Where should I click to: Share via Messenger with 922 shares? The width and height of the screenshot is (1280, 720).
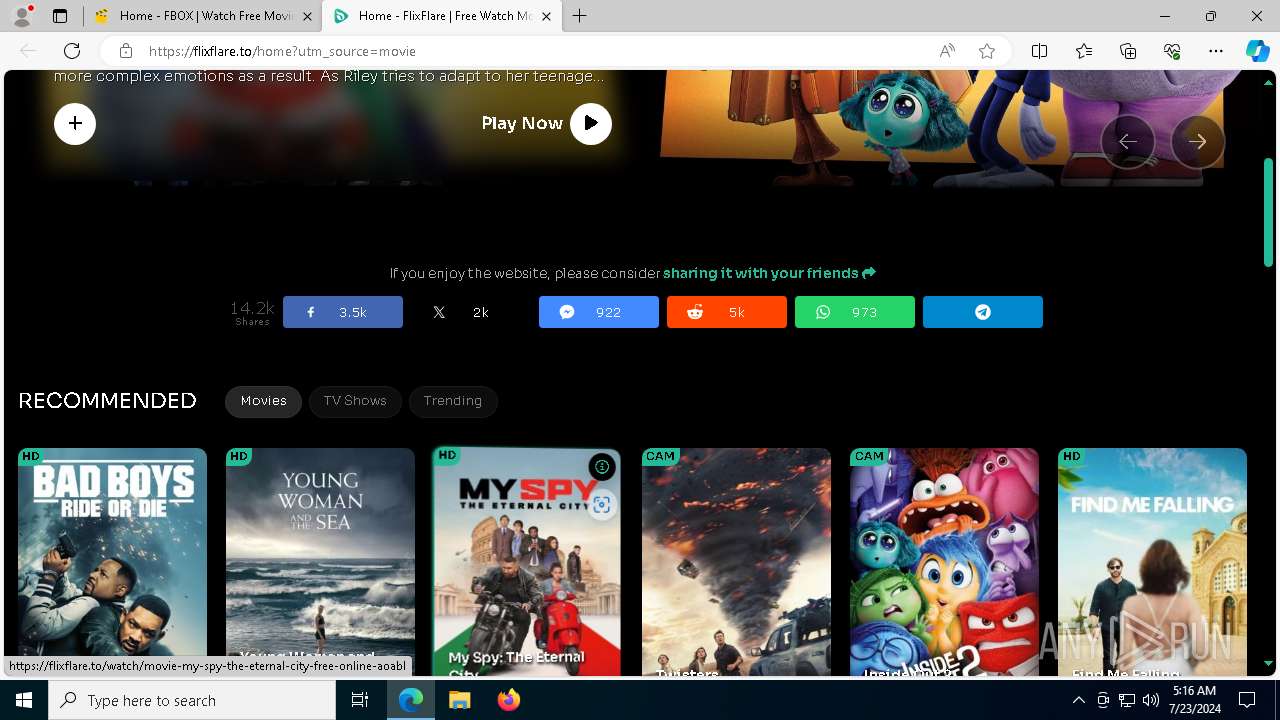pyautogui.click(x=599, y=312)
